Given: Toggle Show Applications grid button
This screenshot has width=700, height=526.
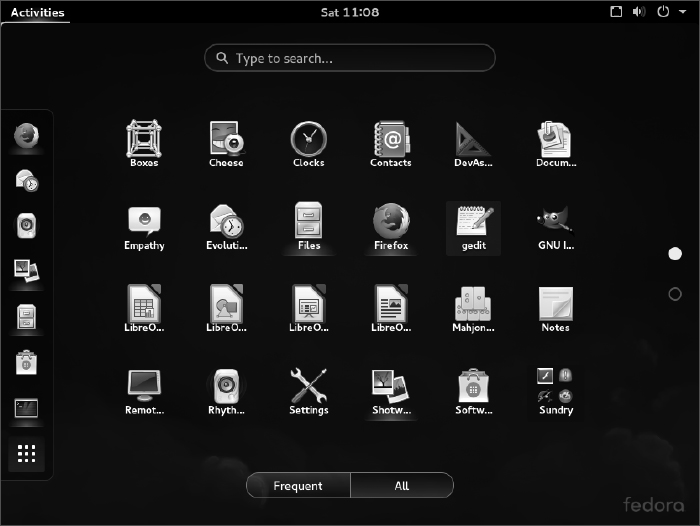Looking at the screenshot, I should pyautogui.click(x=26, y=453).
